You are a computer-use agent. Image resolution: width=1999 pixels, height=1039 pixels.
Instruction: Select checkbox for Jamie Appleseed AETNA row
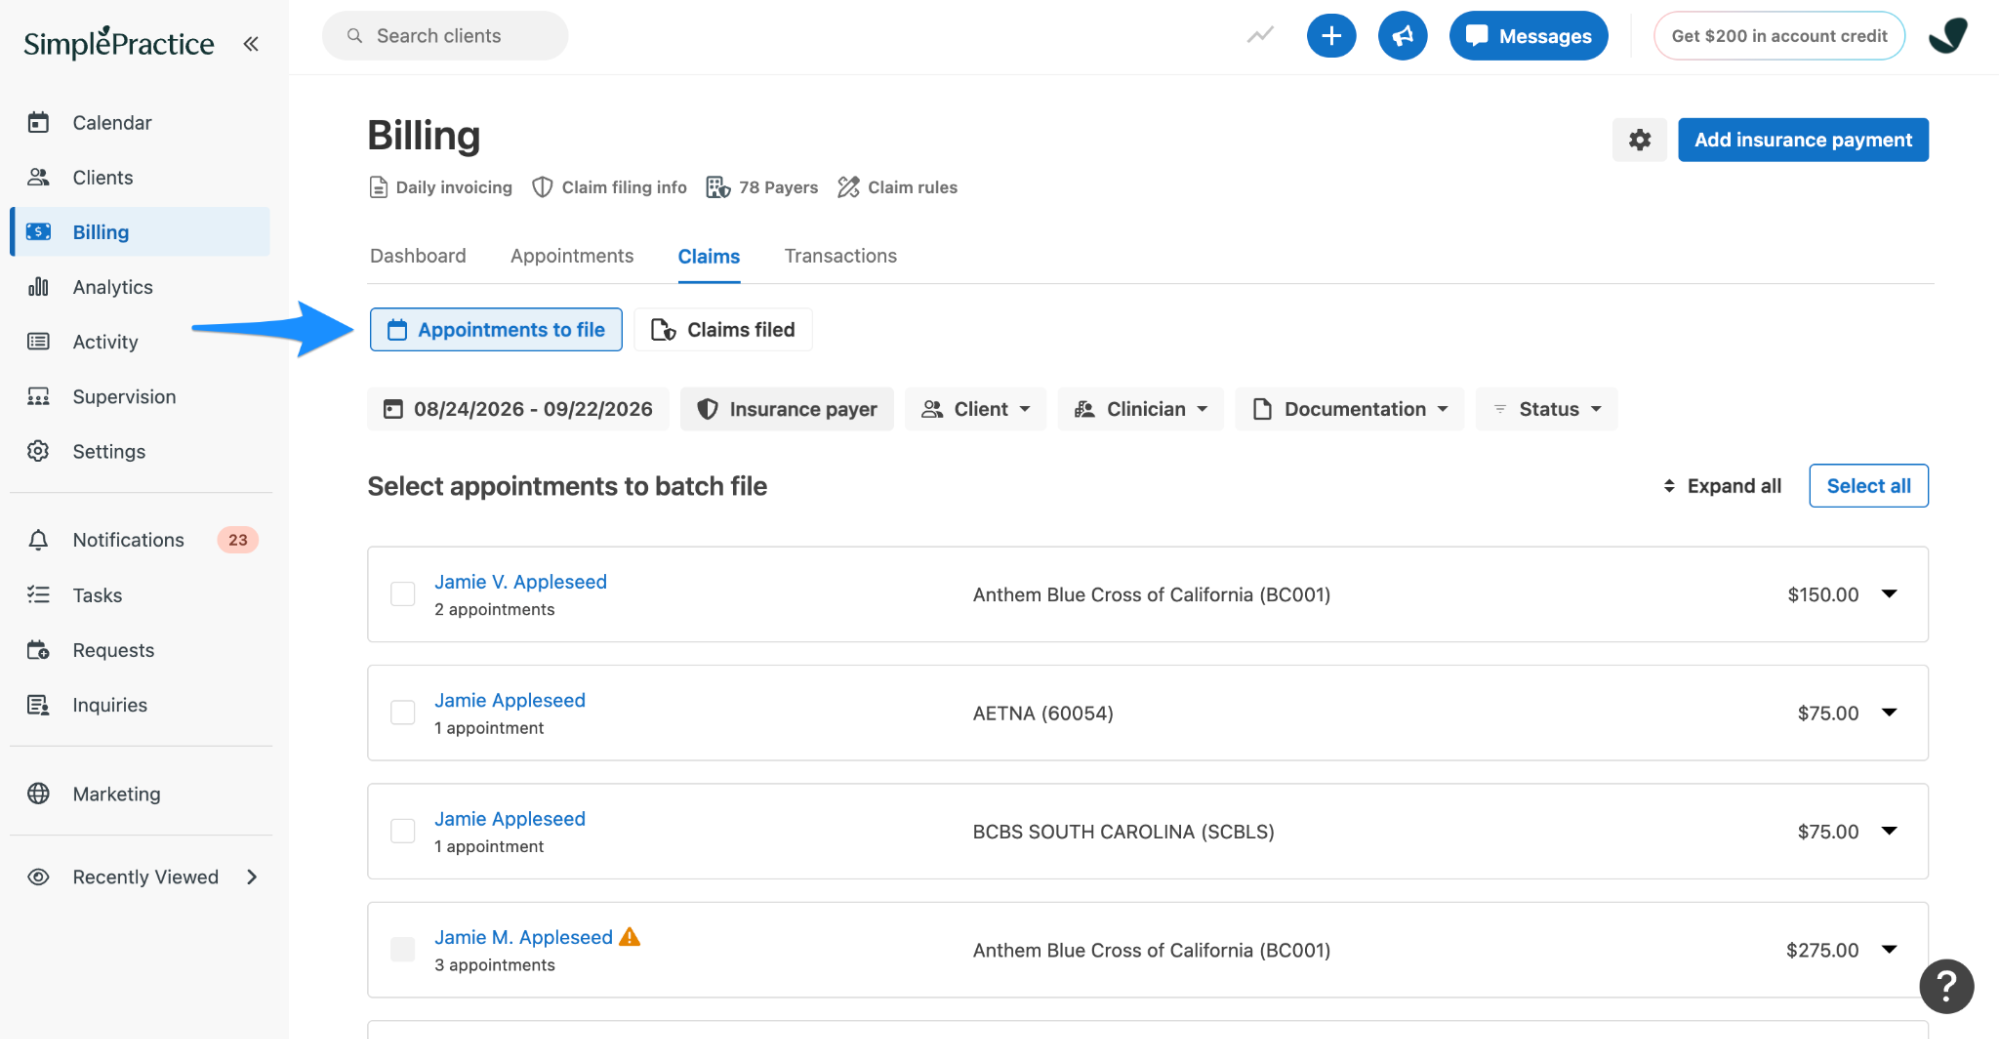(x=403, y=713)
